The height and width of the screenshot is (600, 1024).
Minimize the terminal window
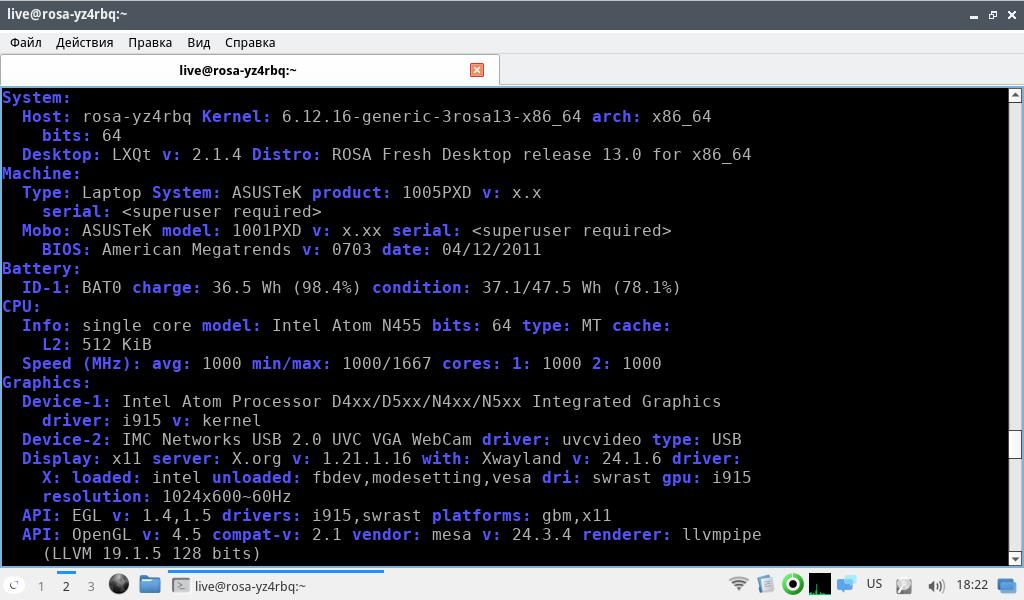coord(974,15)
